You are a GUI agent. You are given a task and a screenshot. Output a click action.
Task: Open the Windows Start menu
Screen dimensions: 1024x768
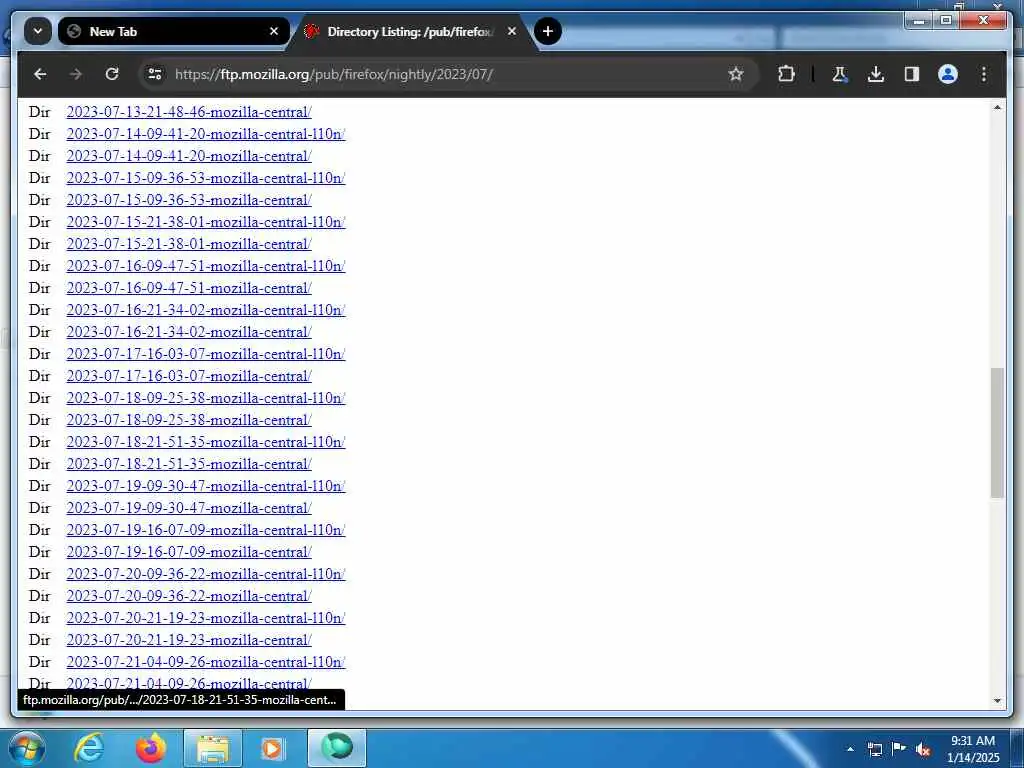pyautogui.click(x=27, y=748)
